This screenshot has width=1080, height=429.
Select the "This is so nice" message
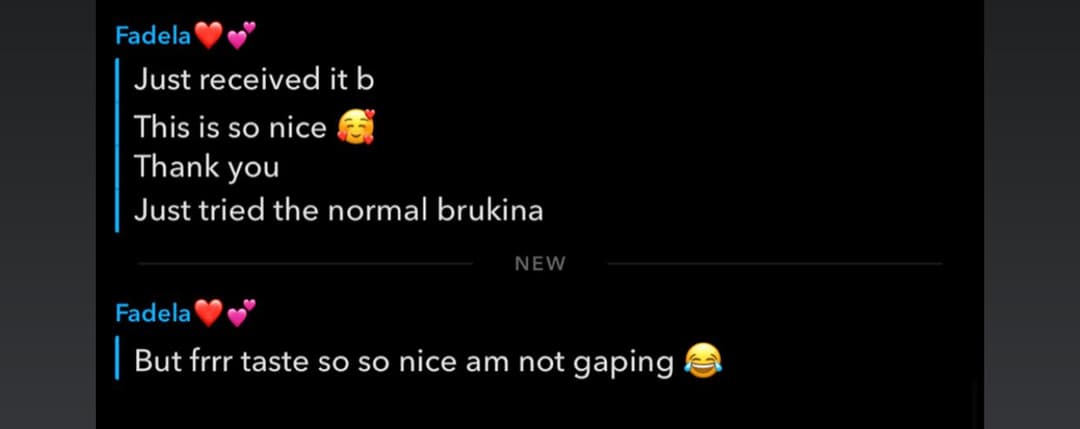coord(254,127)
